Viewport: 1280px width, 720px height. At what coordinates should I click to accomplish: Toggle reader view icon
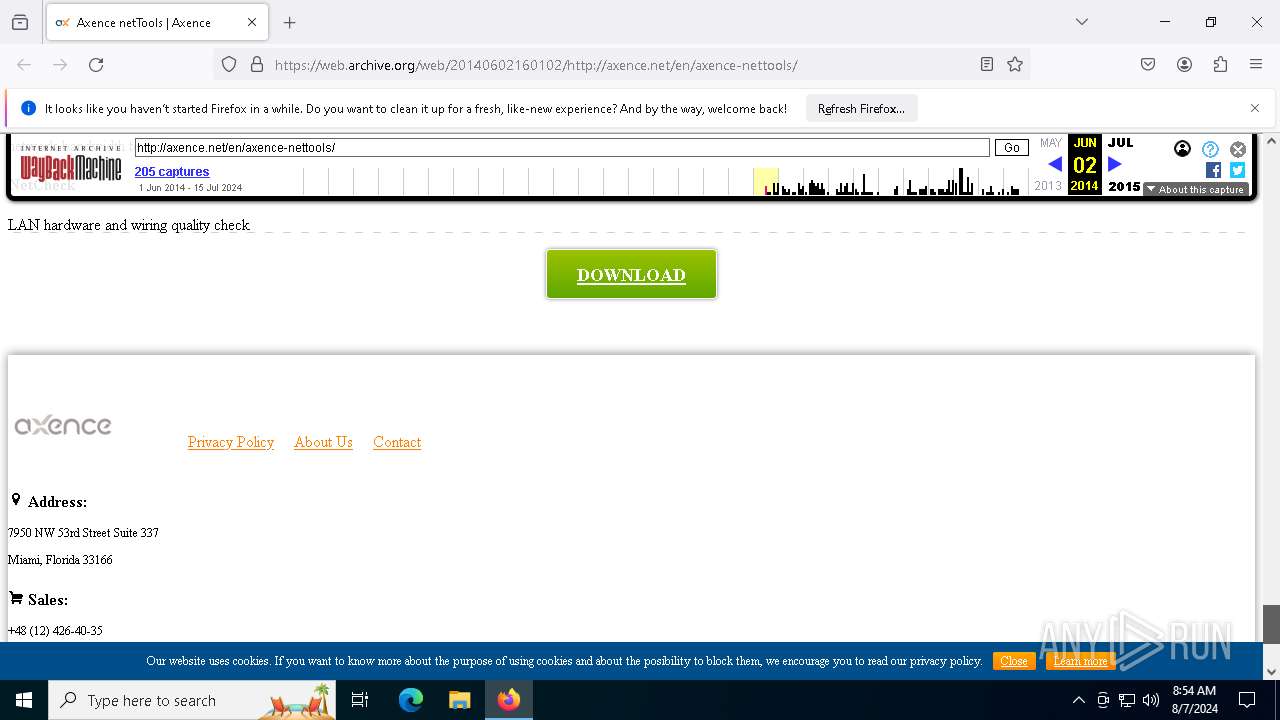[x=987, y=65]
